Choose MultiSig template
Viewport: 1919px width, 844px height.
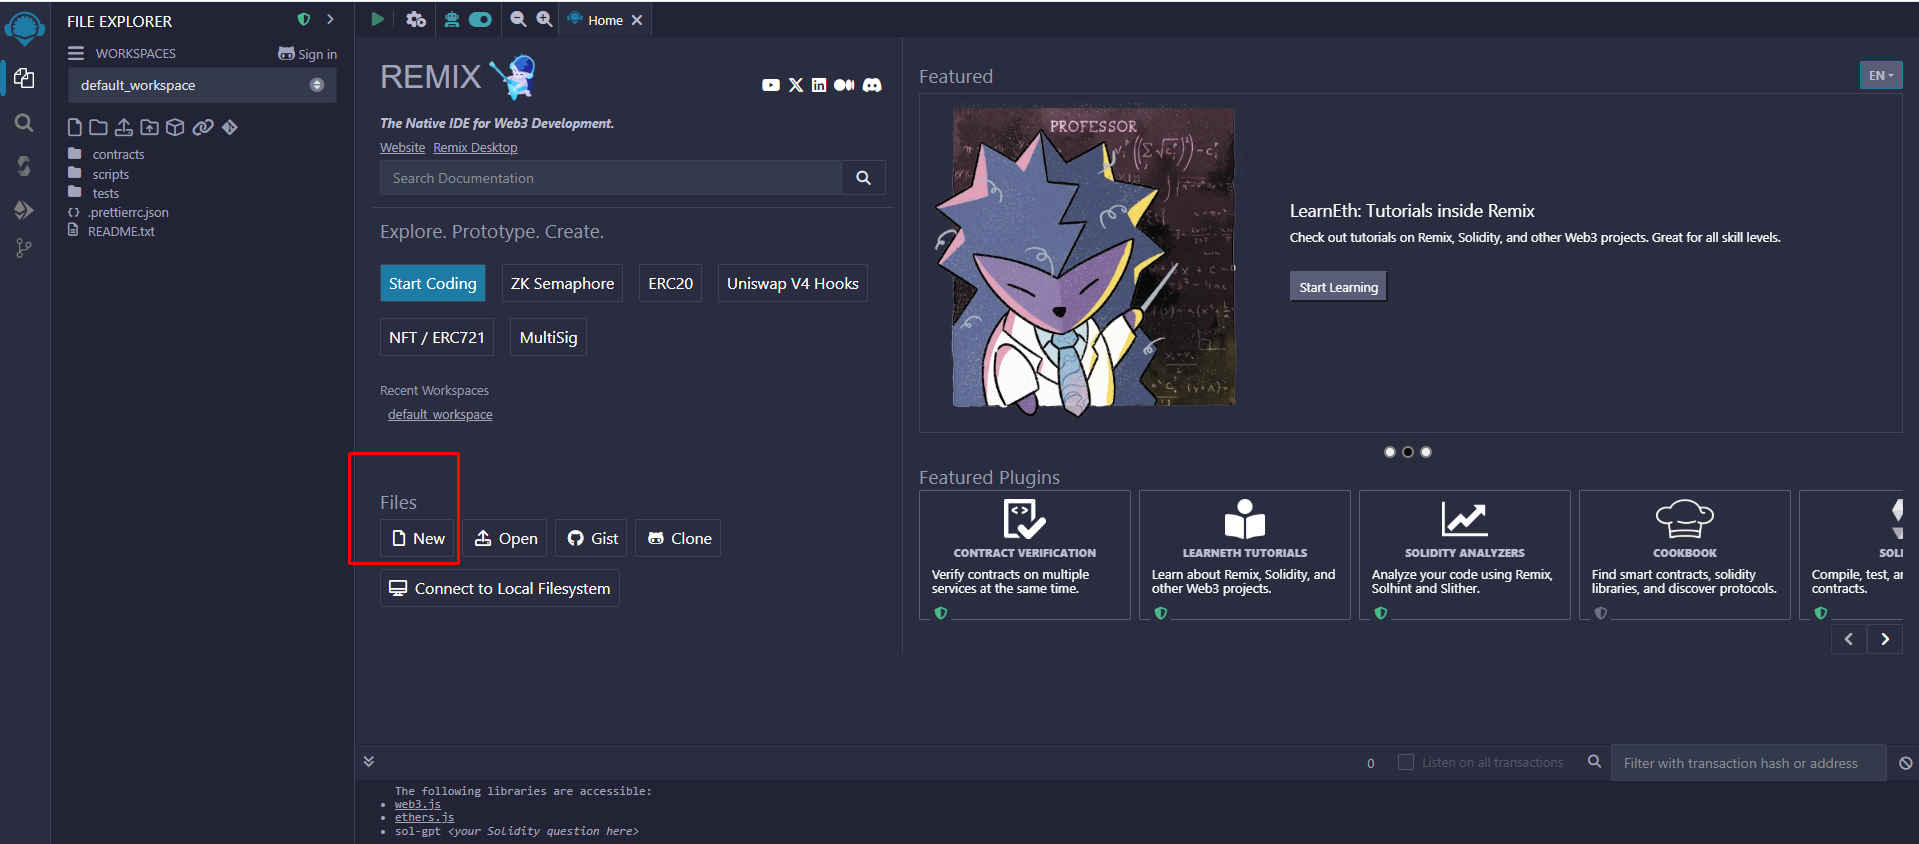549,337
